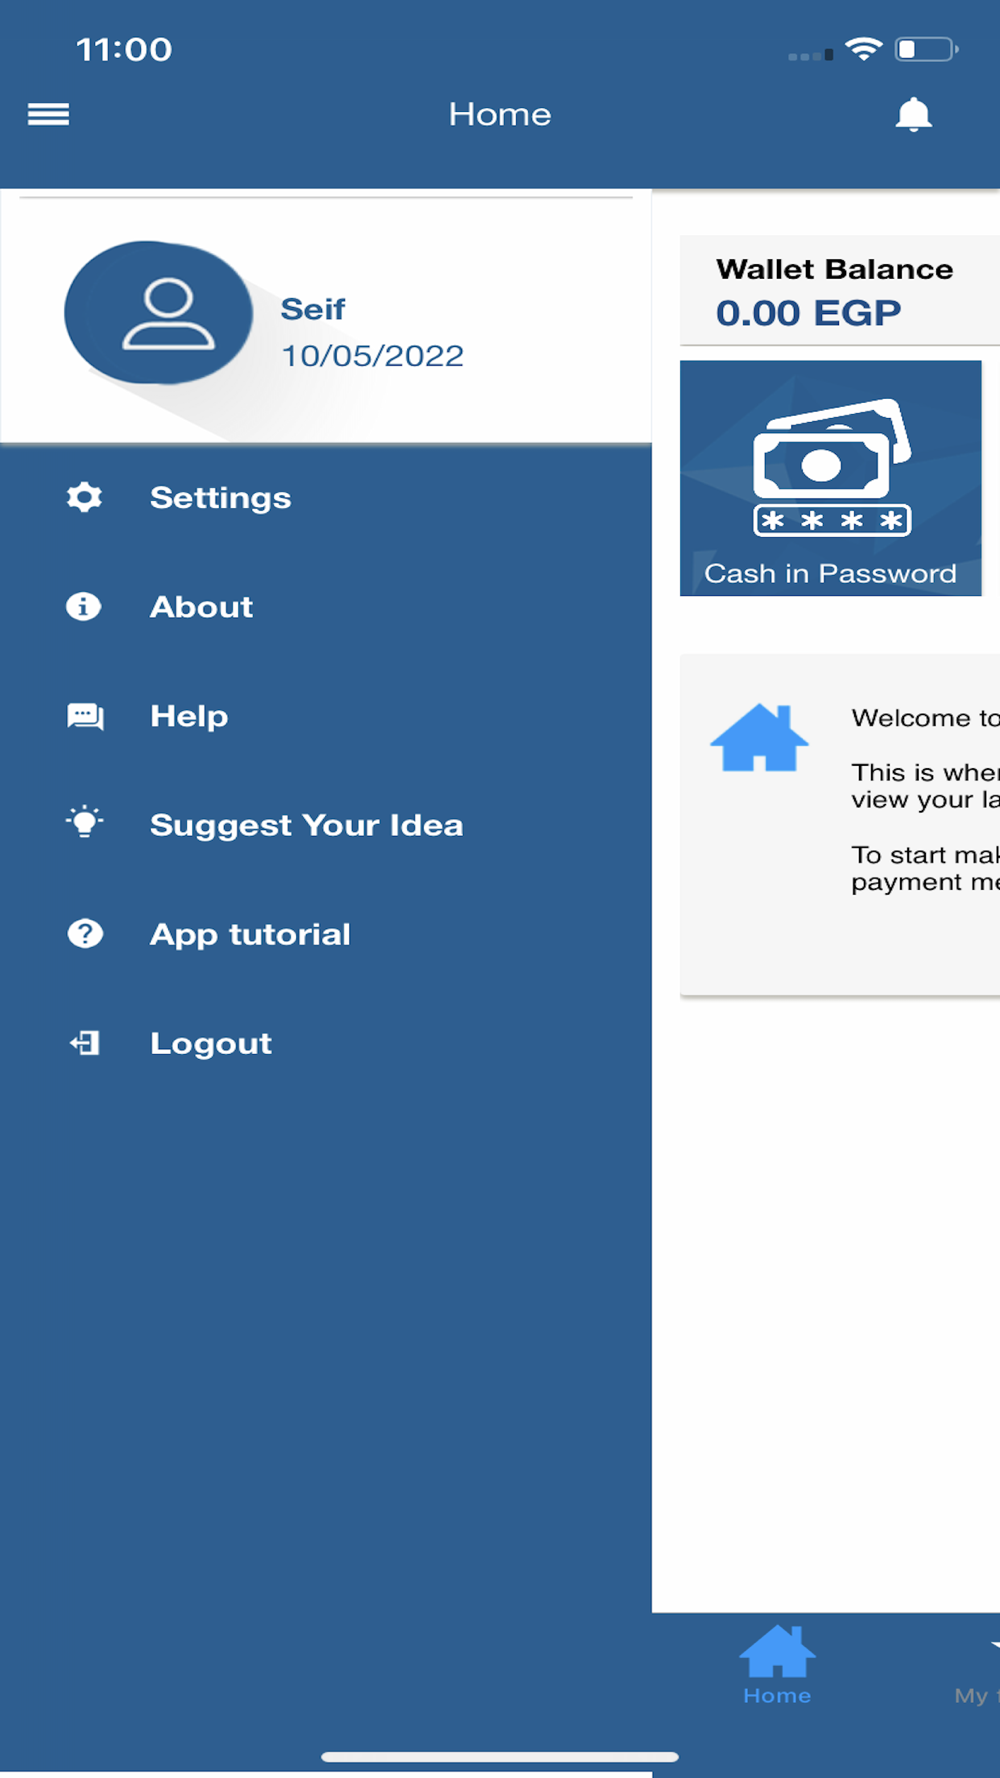Click the App tutorial question icon

click(85, 934)
